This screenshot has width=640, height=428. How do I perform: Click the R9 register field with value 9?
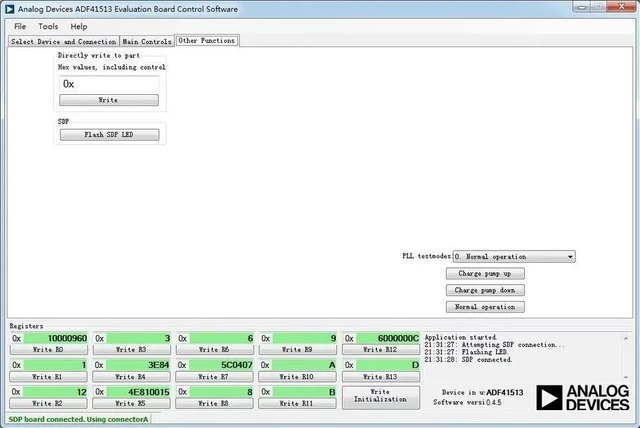pyautogui.click(x=305, y=338)
